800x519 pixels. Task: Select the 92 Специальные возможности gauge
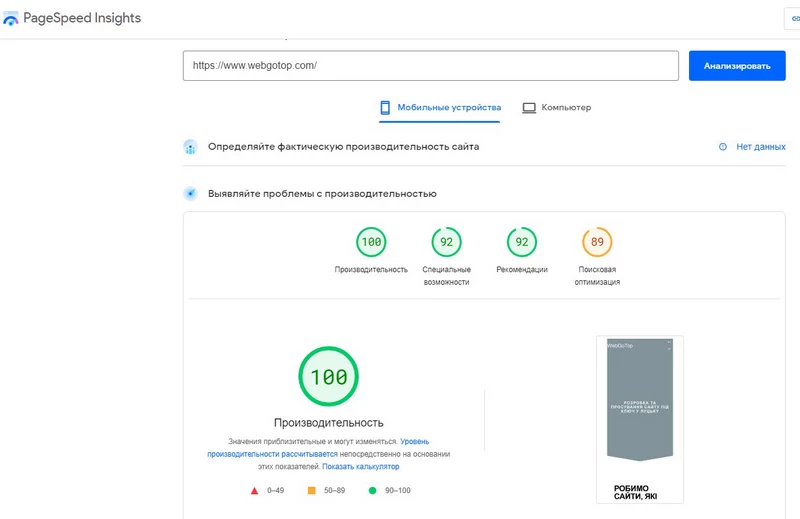click(x=446, y=242)
